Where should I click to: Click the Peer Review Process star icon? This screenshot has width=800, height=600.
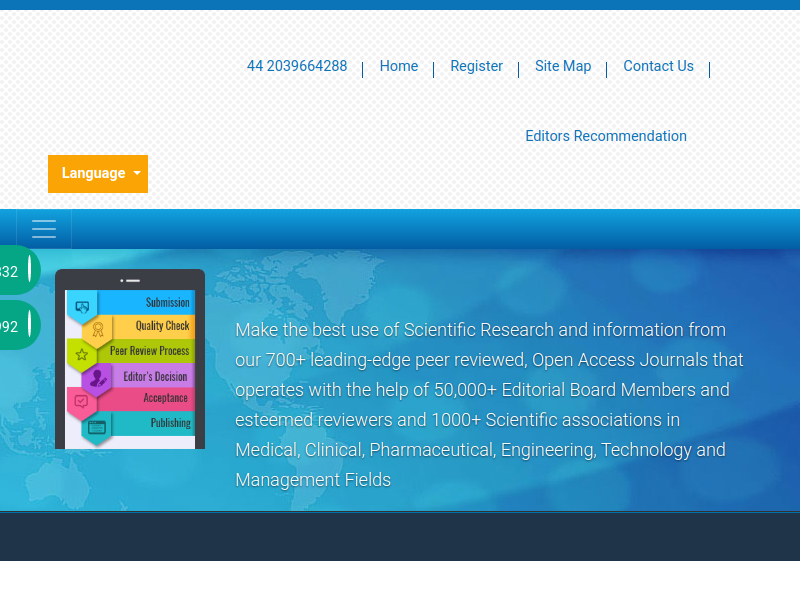coord(82,354)
